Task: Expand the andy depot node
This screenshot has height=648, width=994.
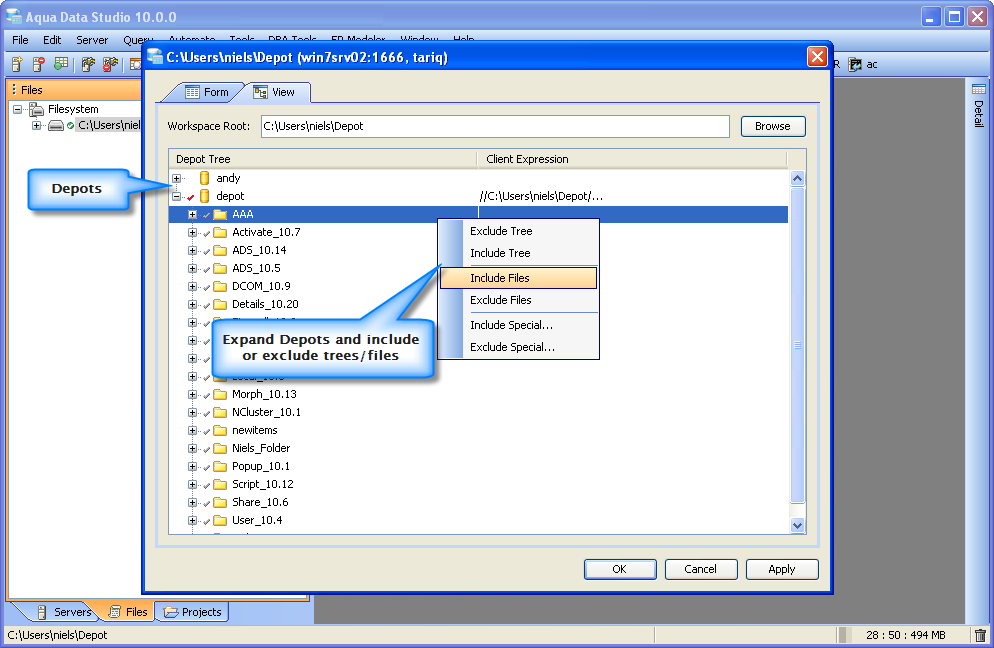Action: (x=177, y=178)
